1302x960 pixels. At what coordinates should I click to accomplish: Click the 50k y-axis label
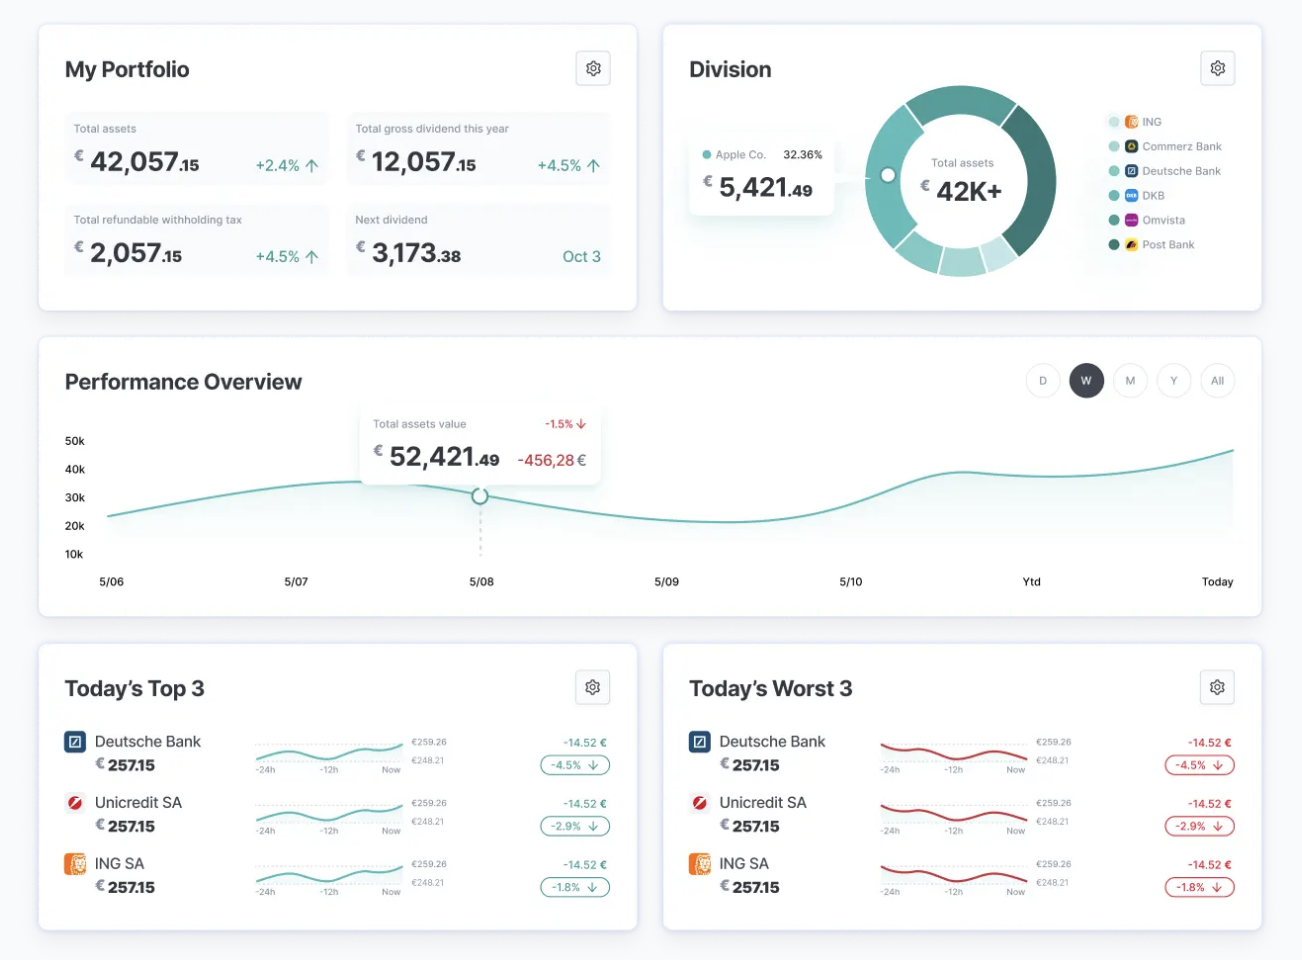pyautogui.click(x=75, y=441)
